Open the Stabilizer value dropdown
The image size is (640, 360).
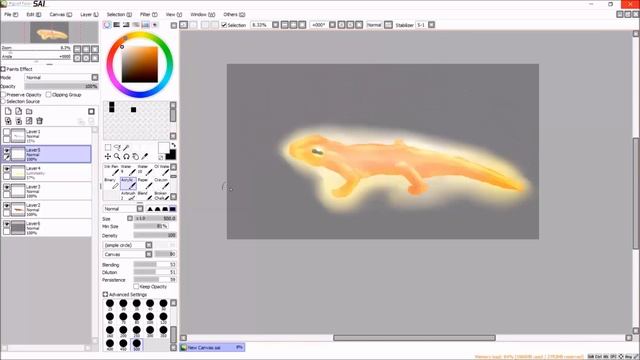(x=431, y=25)
